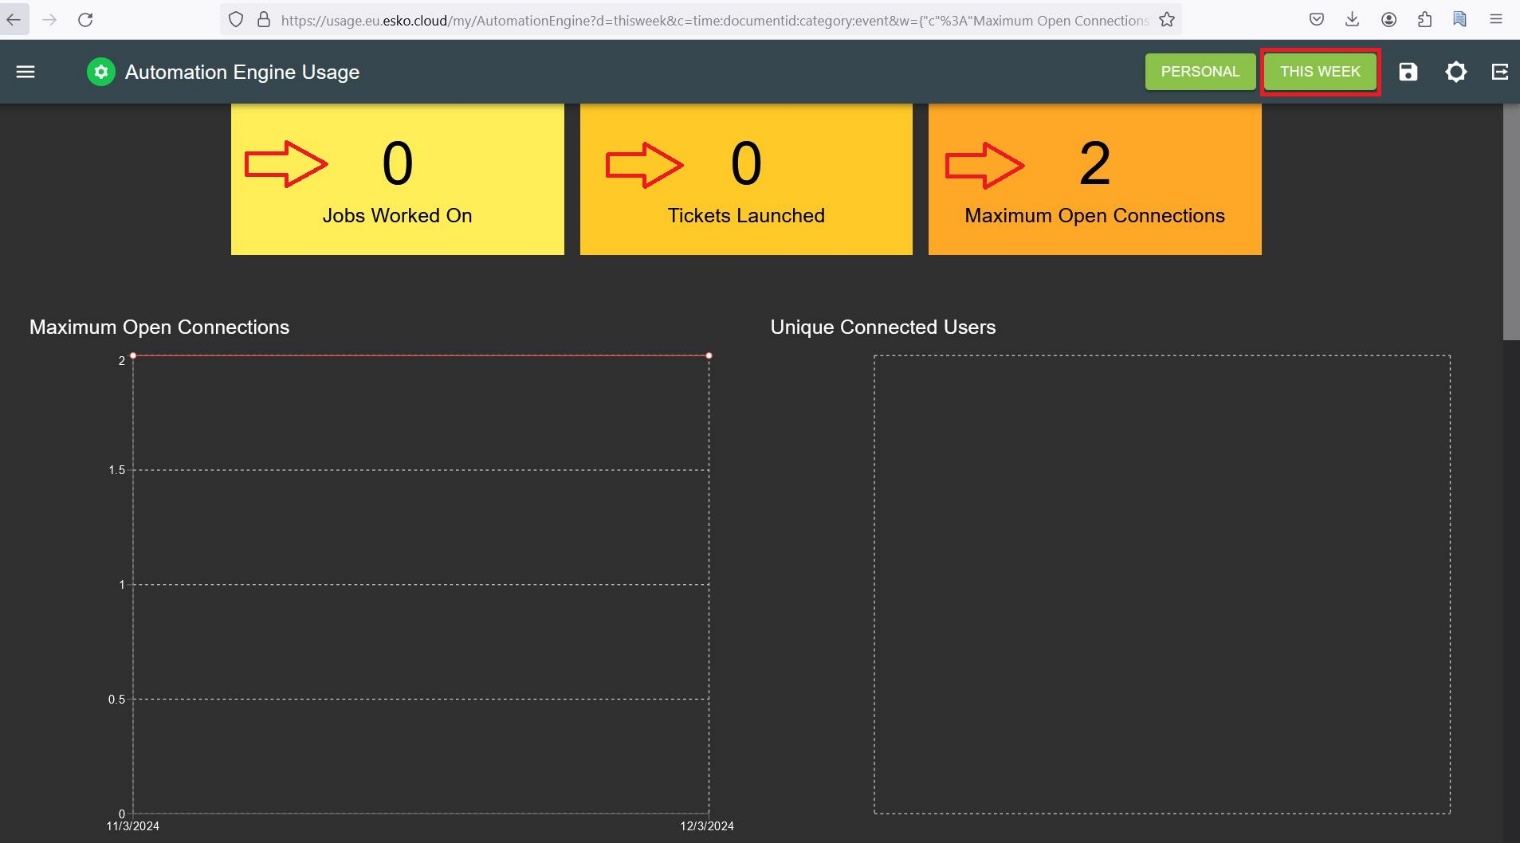The image size is (1520, 843).
Task: Open the Firefox application menu
Action: 1497,19
